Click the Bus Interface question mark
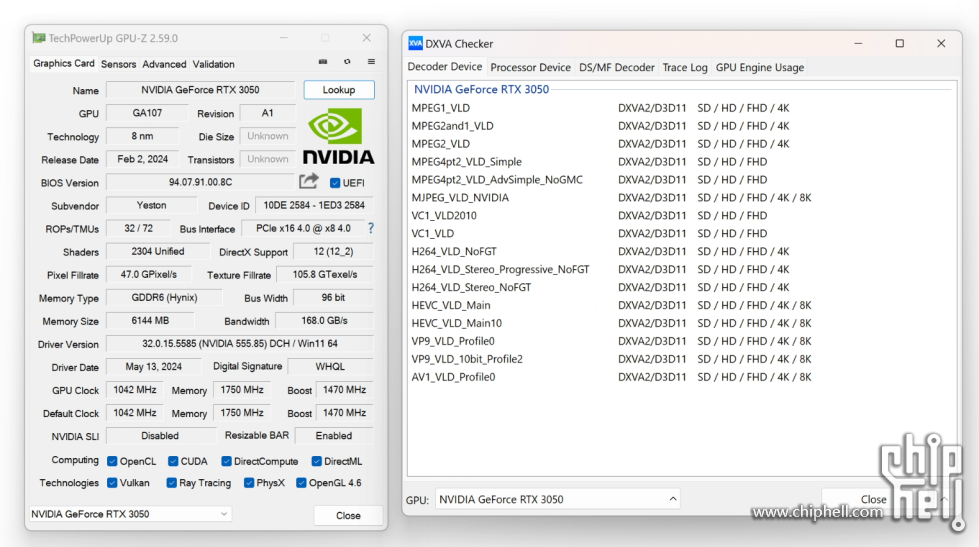This screenshot has width=979, height=547. (x=371, y=228)
